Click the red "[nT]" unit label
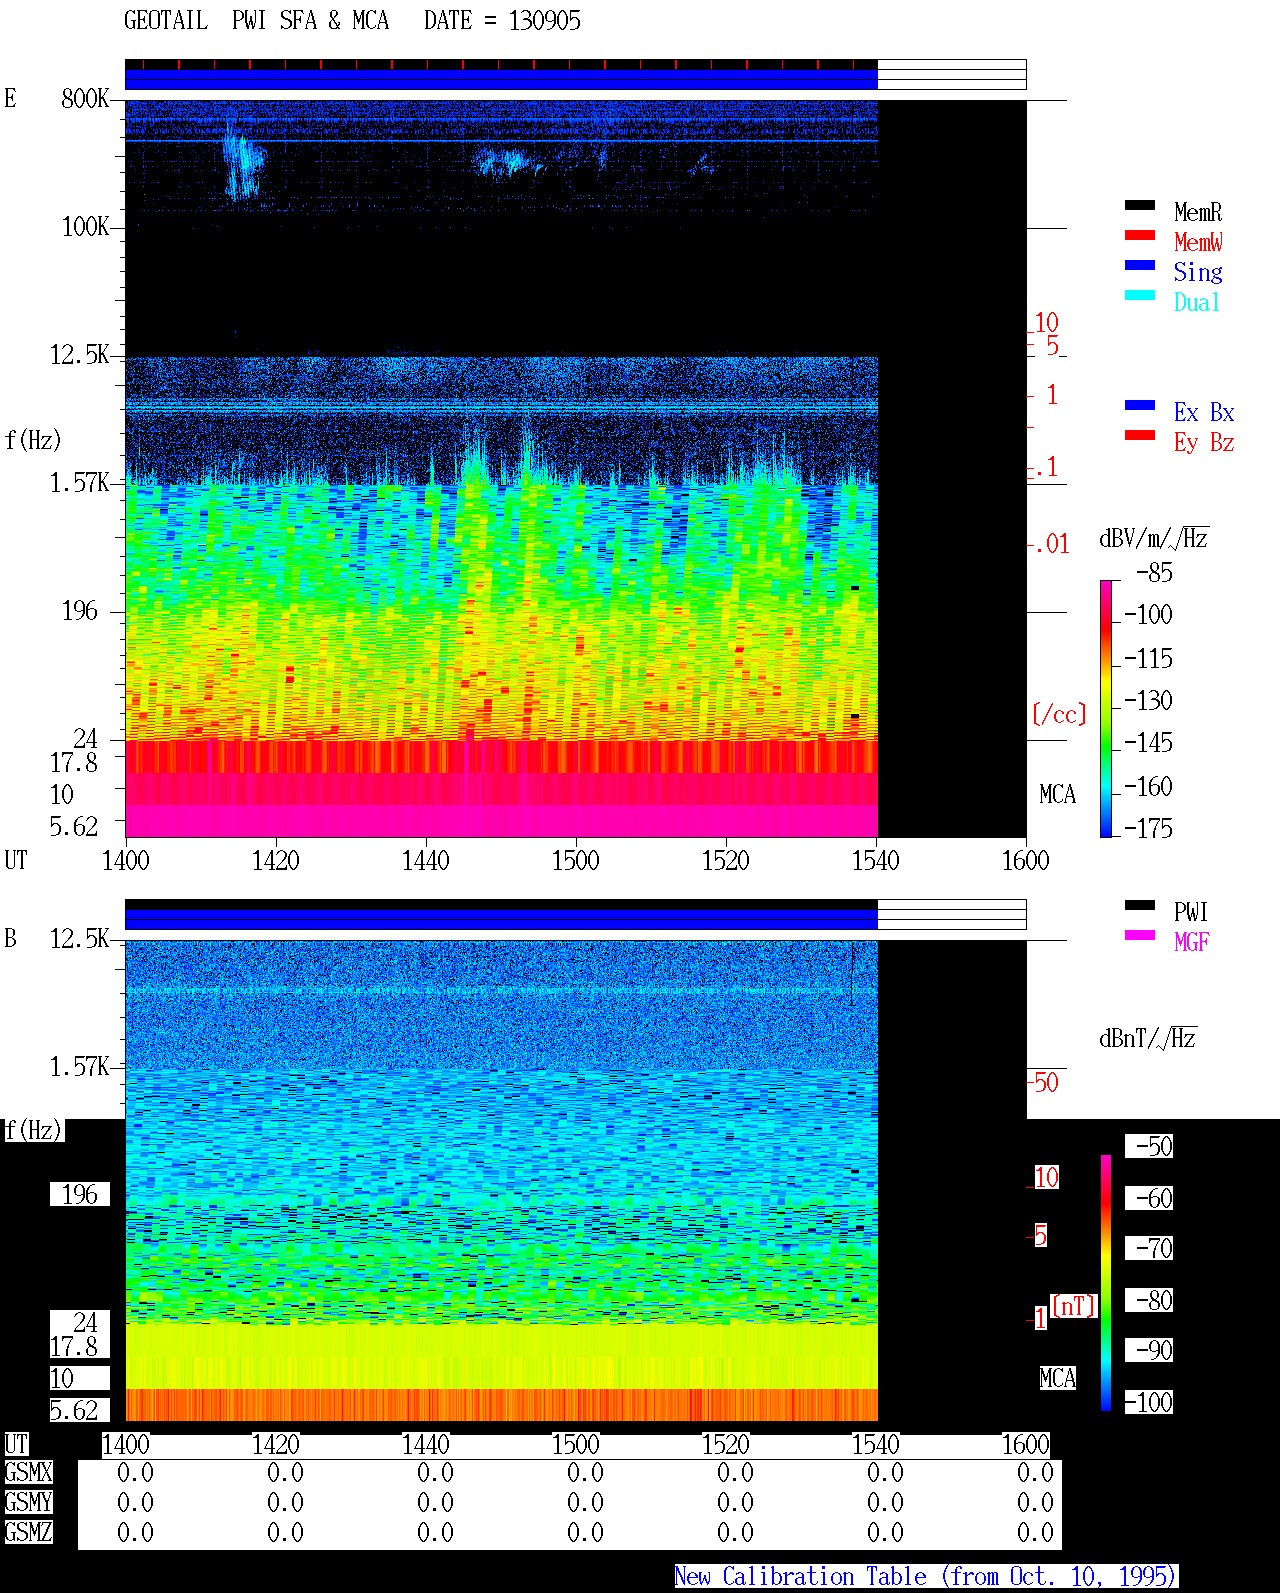1280x1593 pixels. coord(1074,1306)
